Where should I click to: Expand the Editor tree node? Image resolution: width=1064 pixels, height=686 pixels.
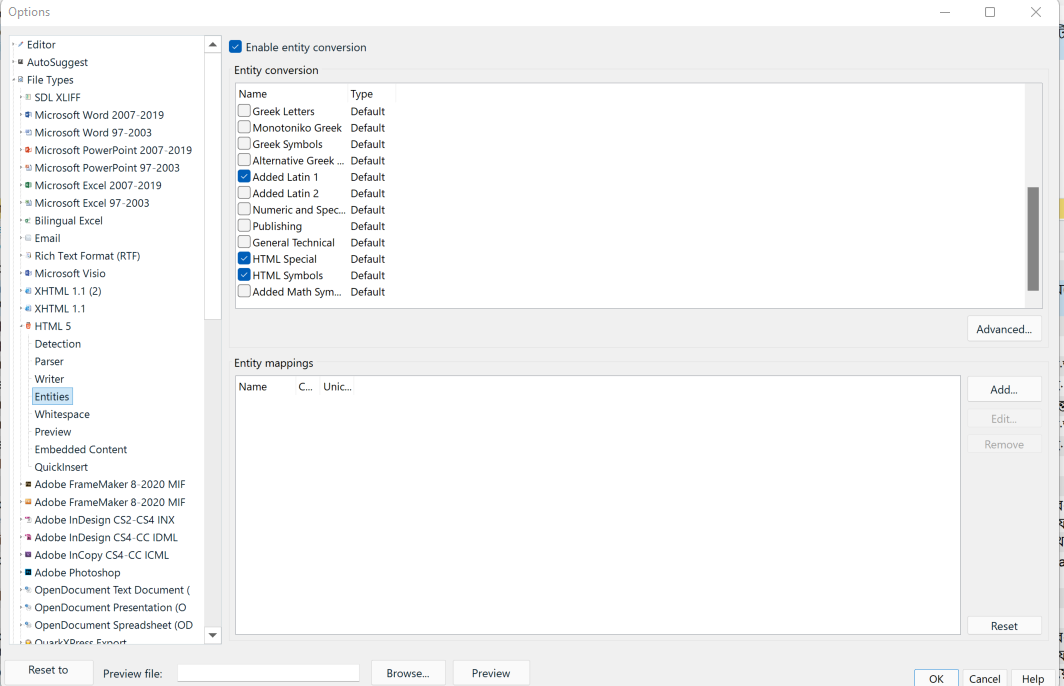pyautogui.click(x=13, y=44)
